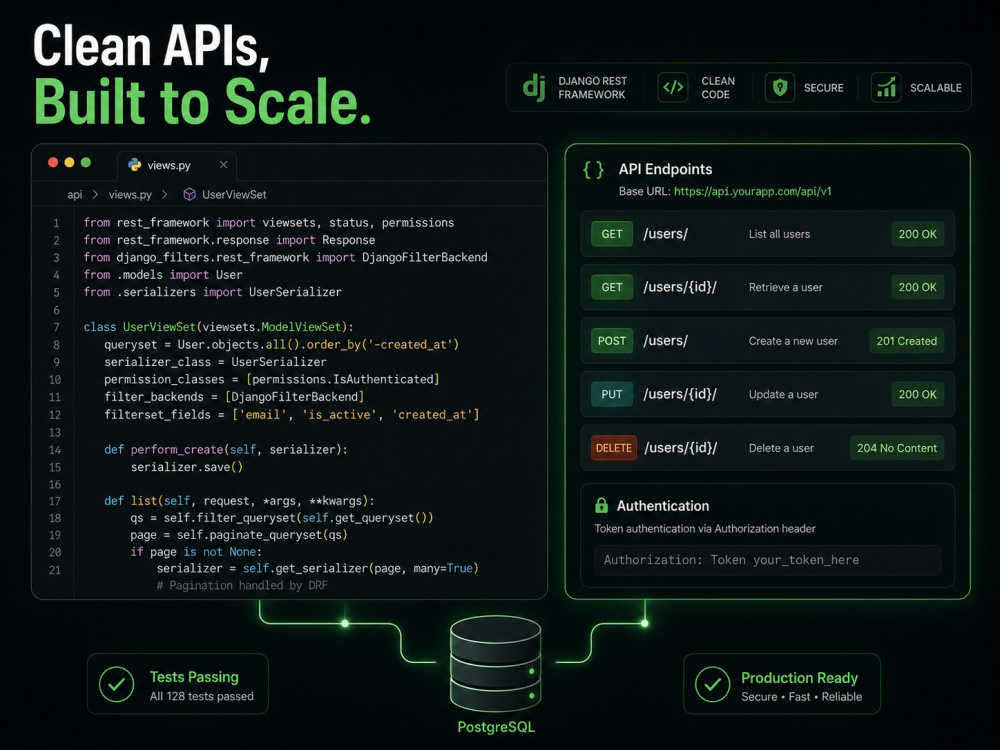Click 'DJANGO REST FRAMEWORK' label
Screen dimensions: 1000x750
coord(592,88)
